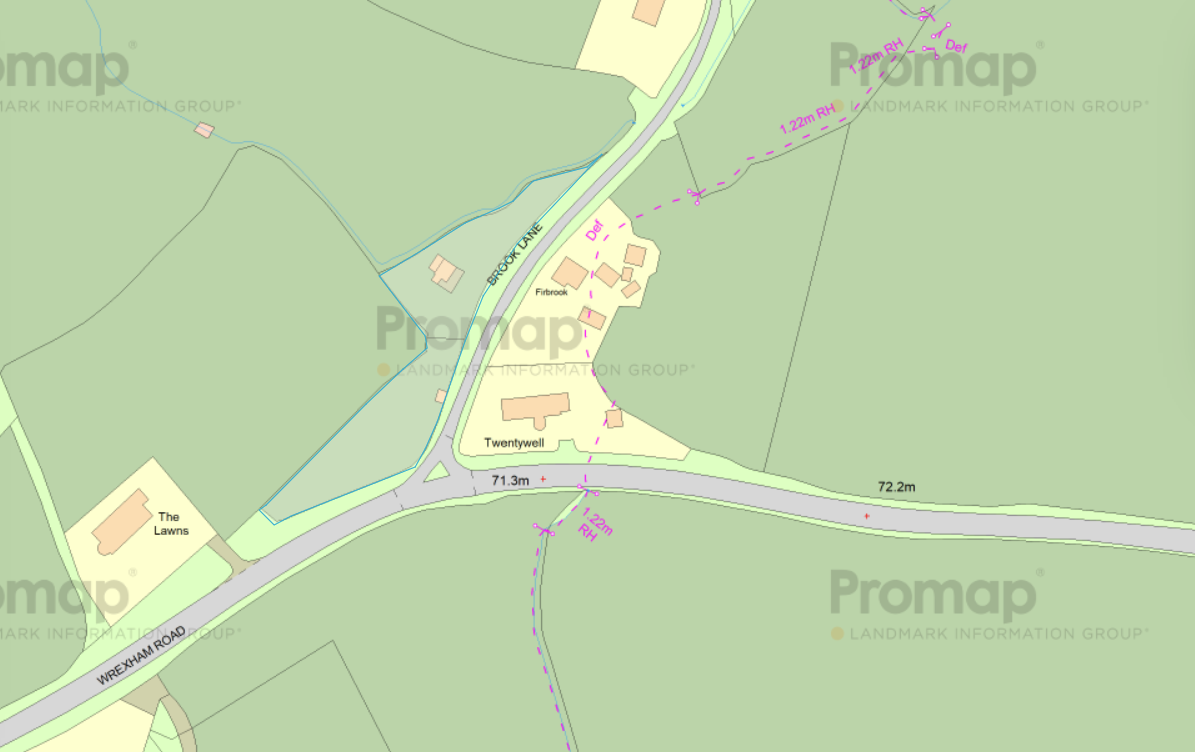1195x752 pixels.
Task: Click the red cross below 72.2m
Action: pos(867,516)
